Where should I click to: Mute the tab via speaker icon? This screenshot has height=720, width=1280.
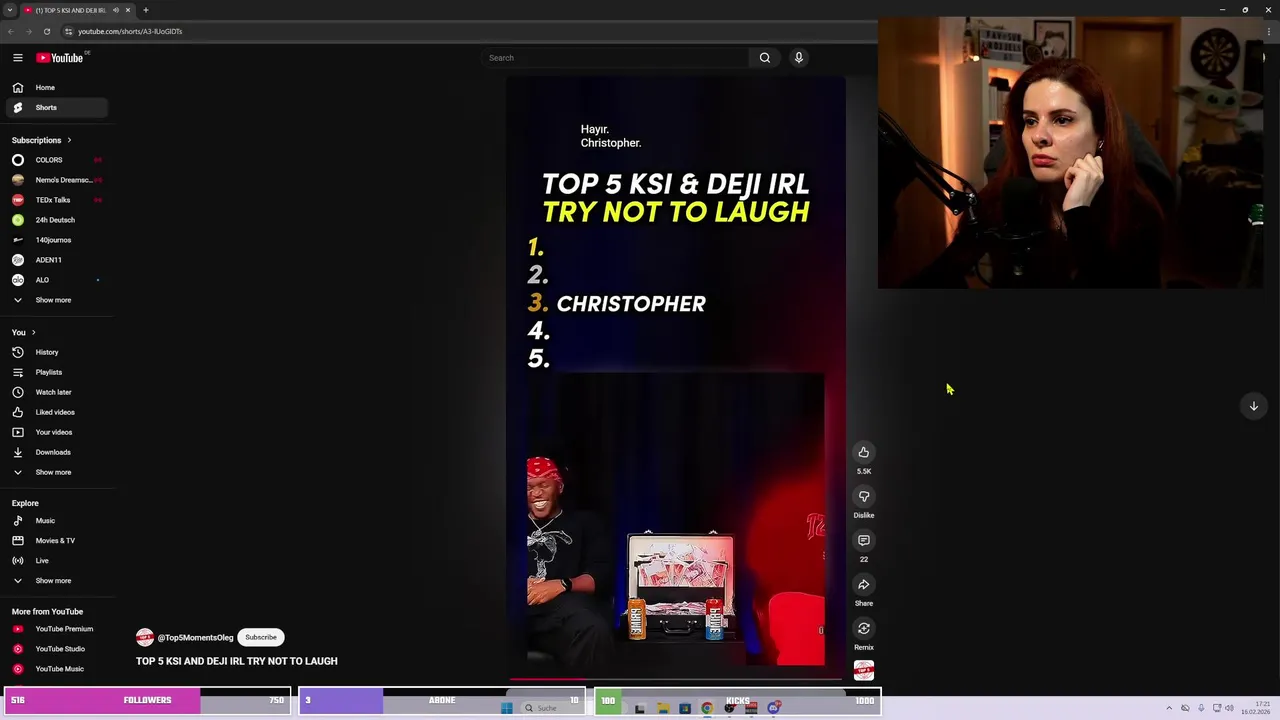point(116,10)
